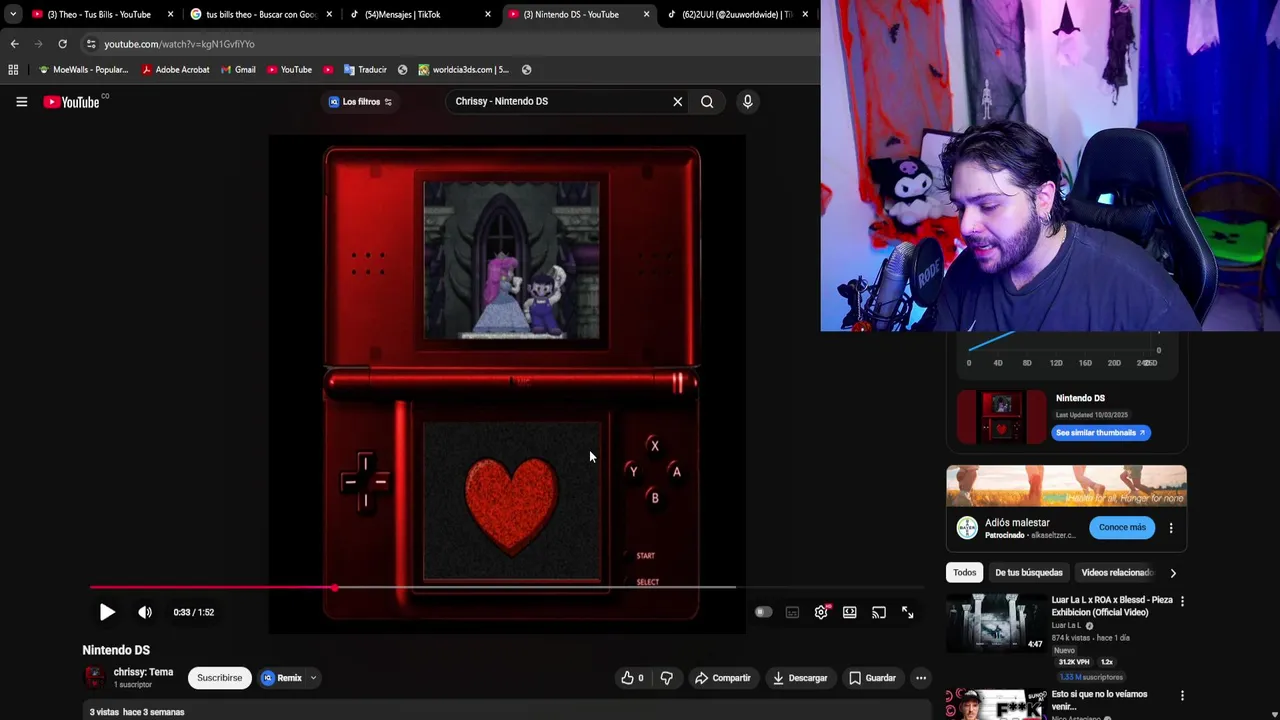Open options for Esto si que no lo veíamos
Screen dimensions: 1280x720
click(x=1182, y=695)
